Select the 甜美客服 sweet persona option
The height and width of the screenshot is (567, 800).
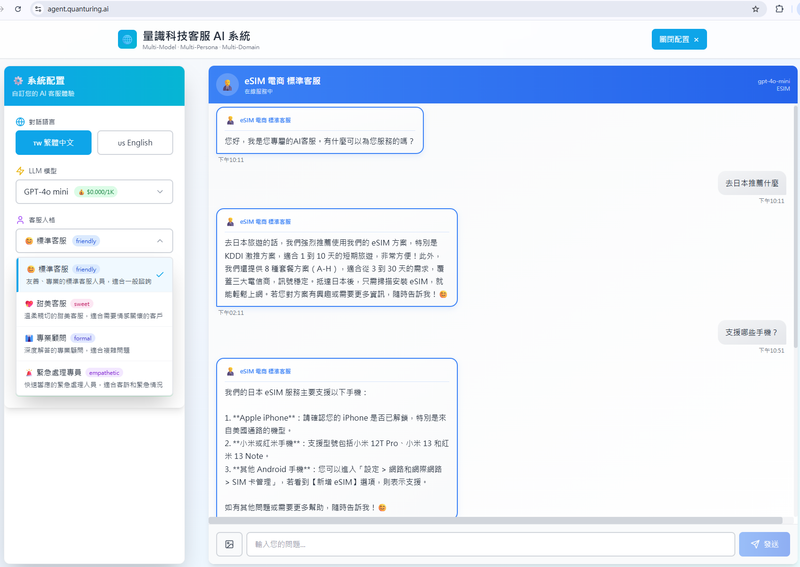click(x=94, y=309)
